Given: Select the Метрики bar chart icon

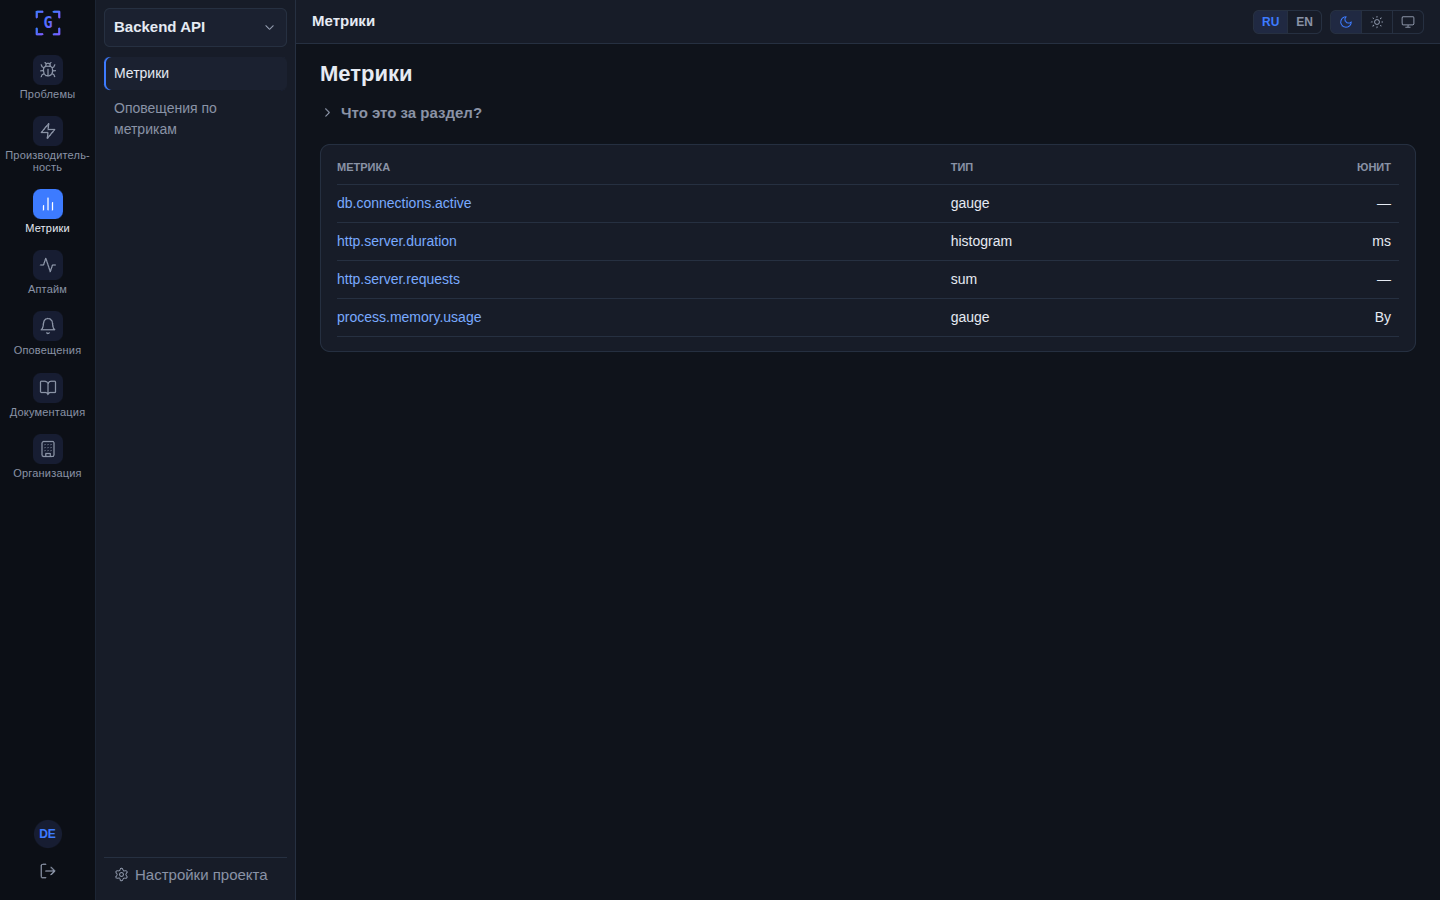Looking at the screenshot, I should click(48, 204).
